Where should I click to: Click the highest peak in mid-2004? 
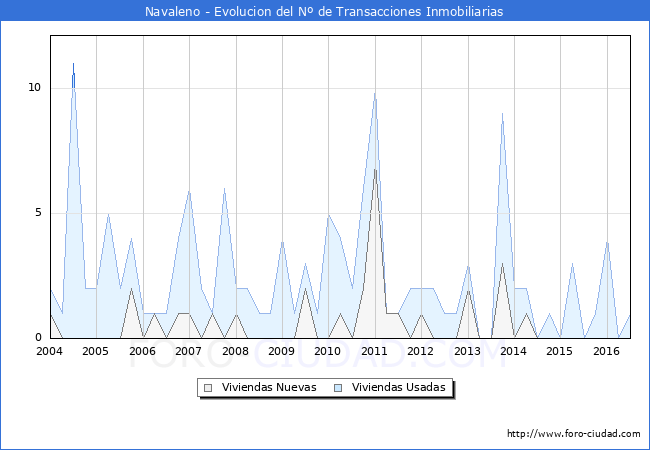click(x=73, y=64)
